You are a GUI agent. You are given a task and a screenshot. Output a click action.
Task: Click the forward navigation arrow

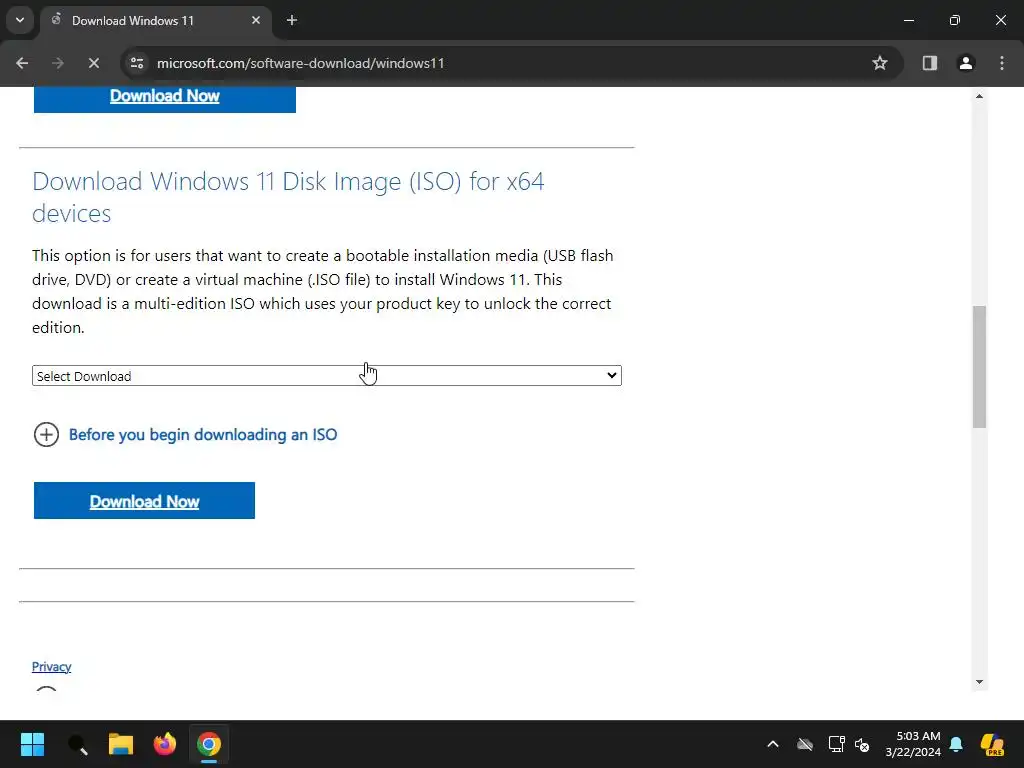(58, 63)
